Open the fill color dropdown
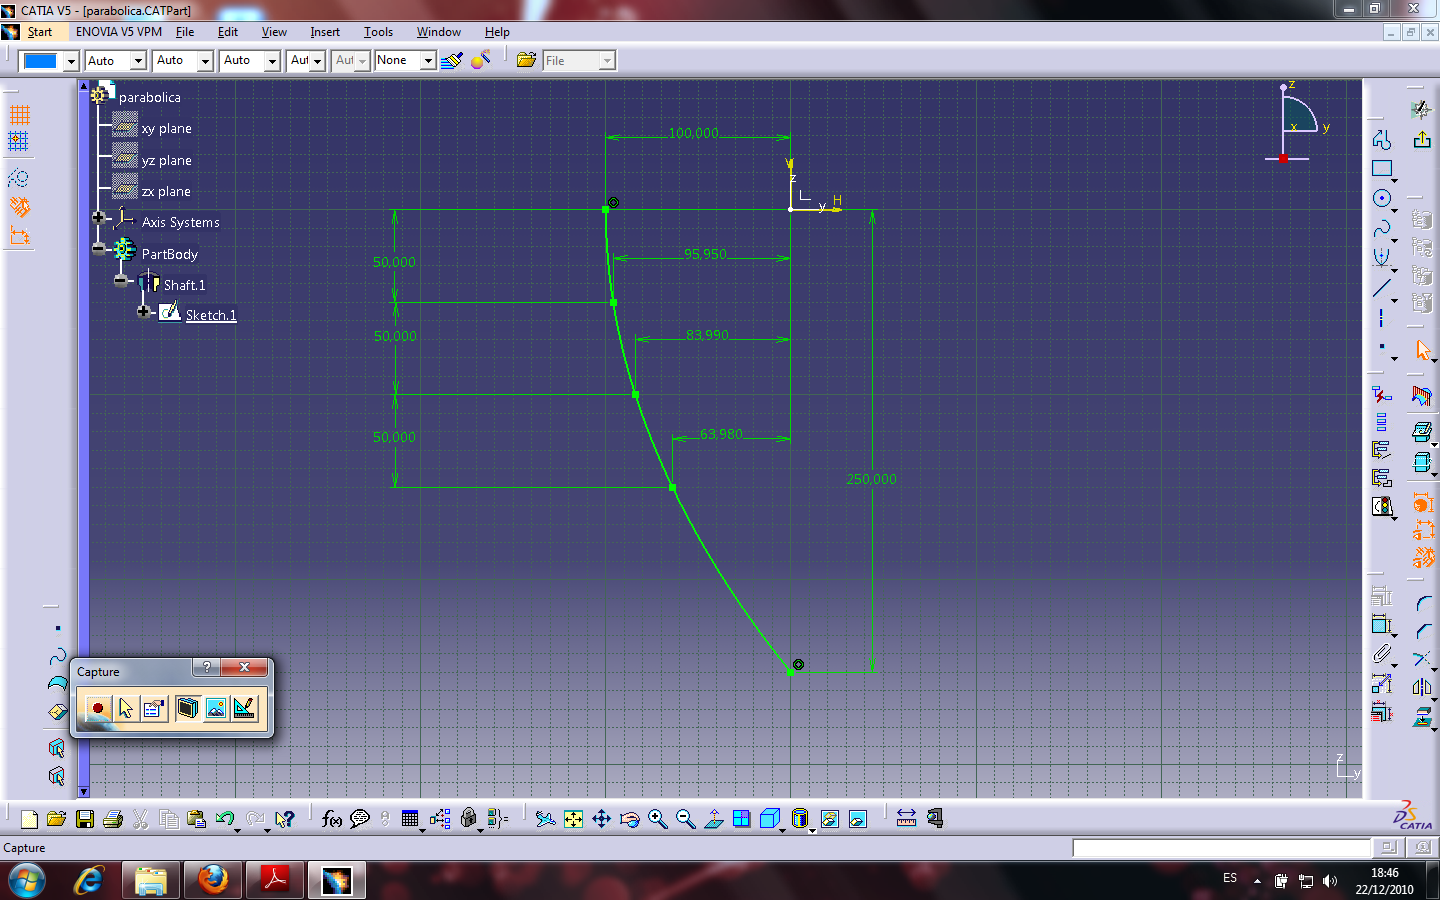 tap(70, 61)
